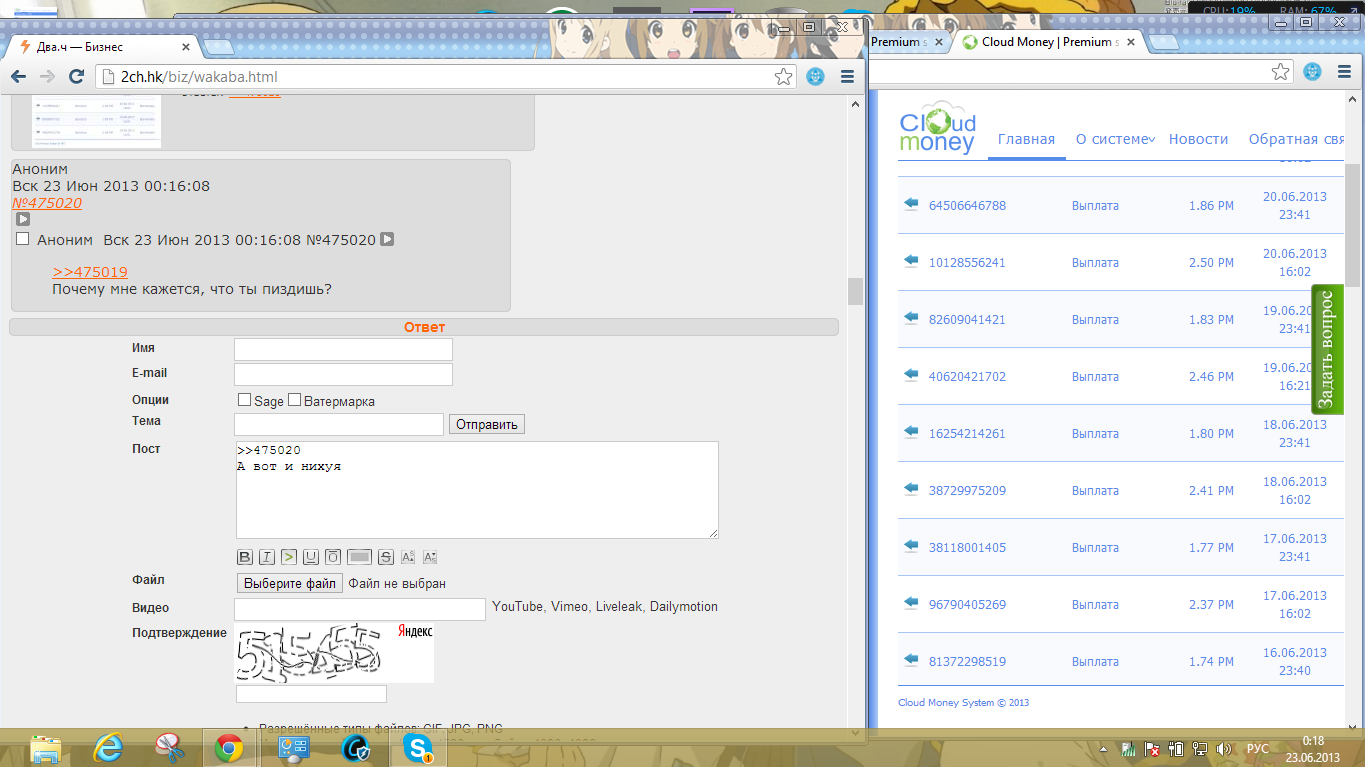Apply underline formatting in post editor
This screenshot has width=1365, height=767.
(x=311, y=557)
